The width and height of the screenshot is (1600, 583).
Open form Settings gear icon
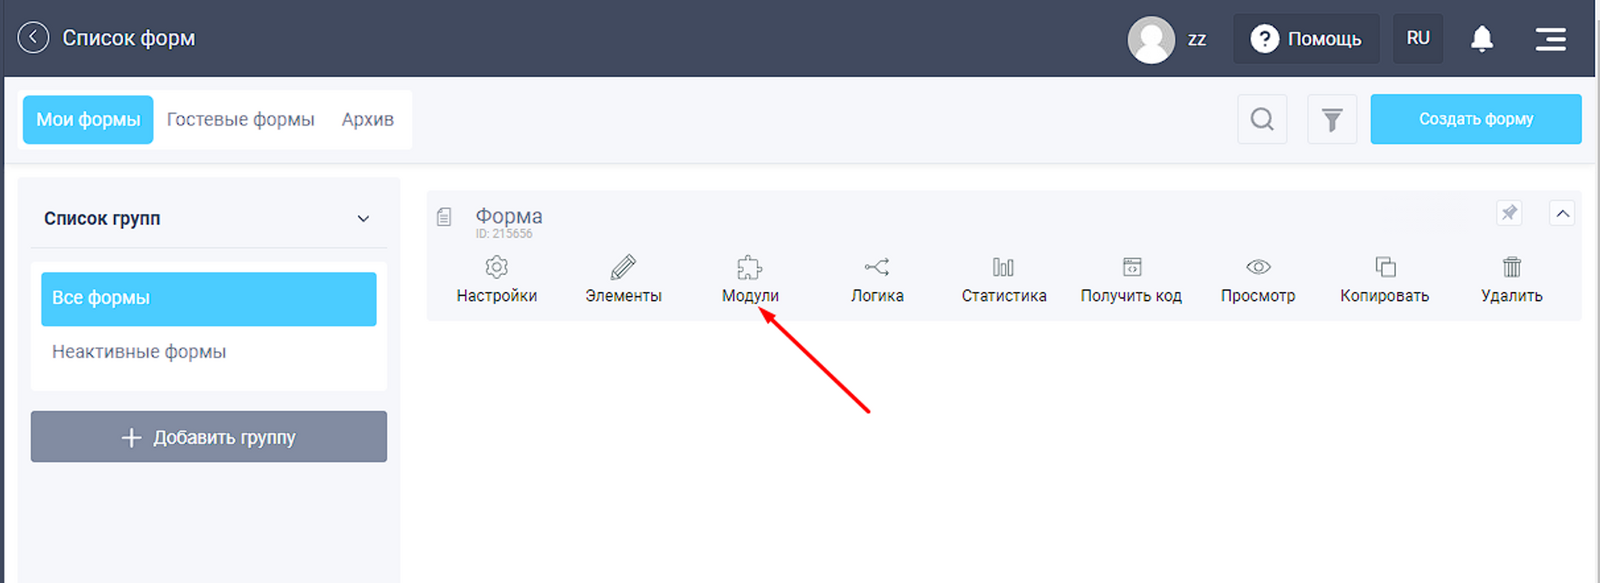click(x=497, y=268)
